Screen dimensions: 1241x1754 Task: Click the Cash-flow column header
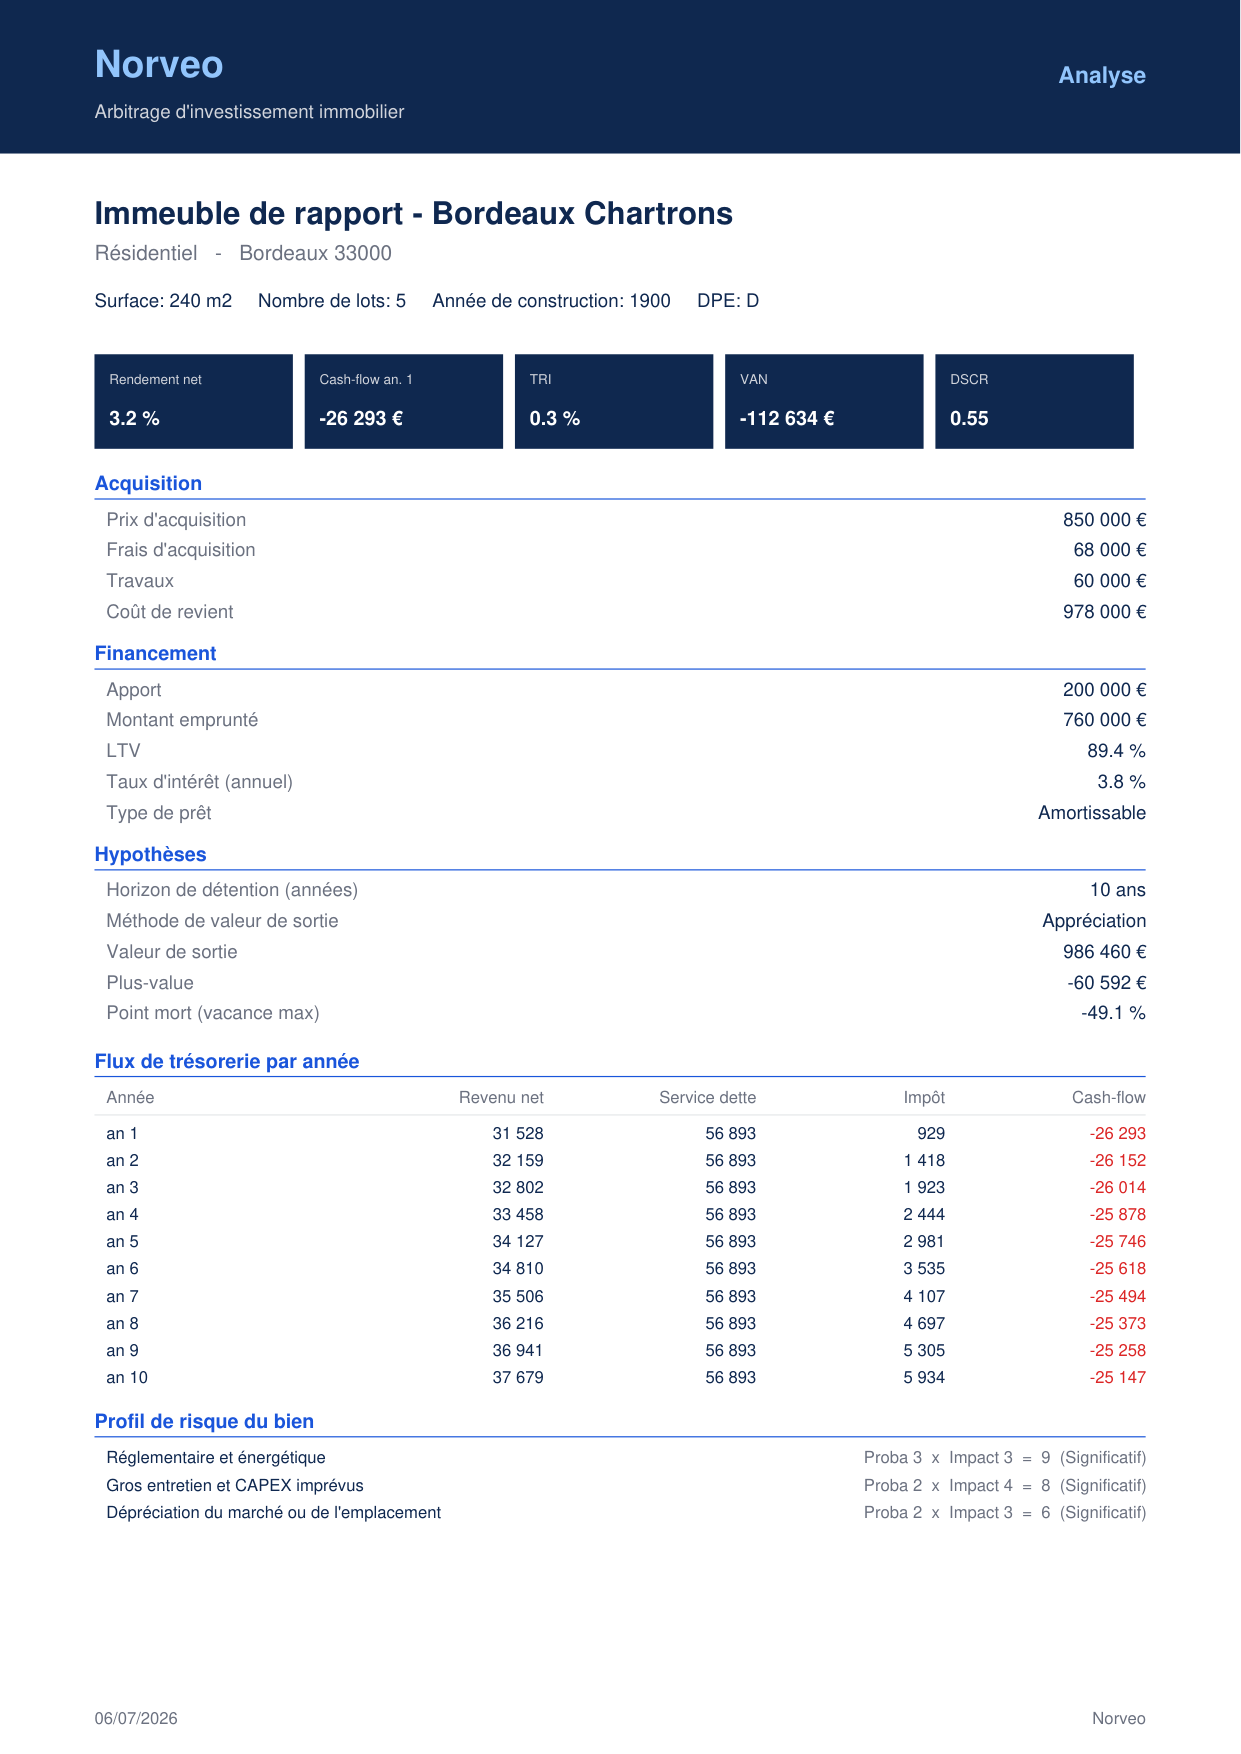pos(1108,1098)
